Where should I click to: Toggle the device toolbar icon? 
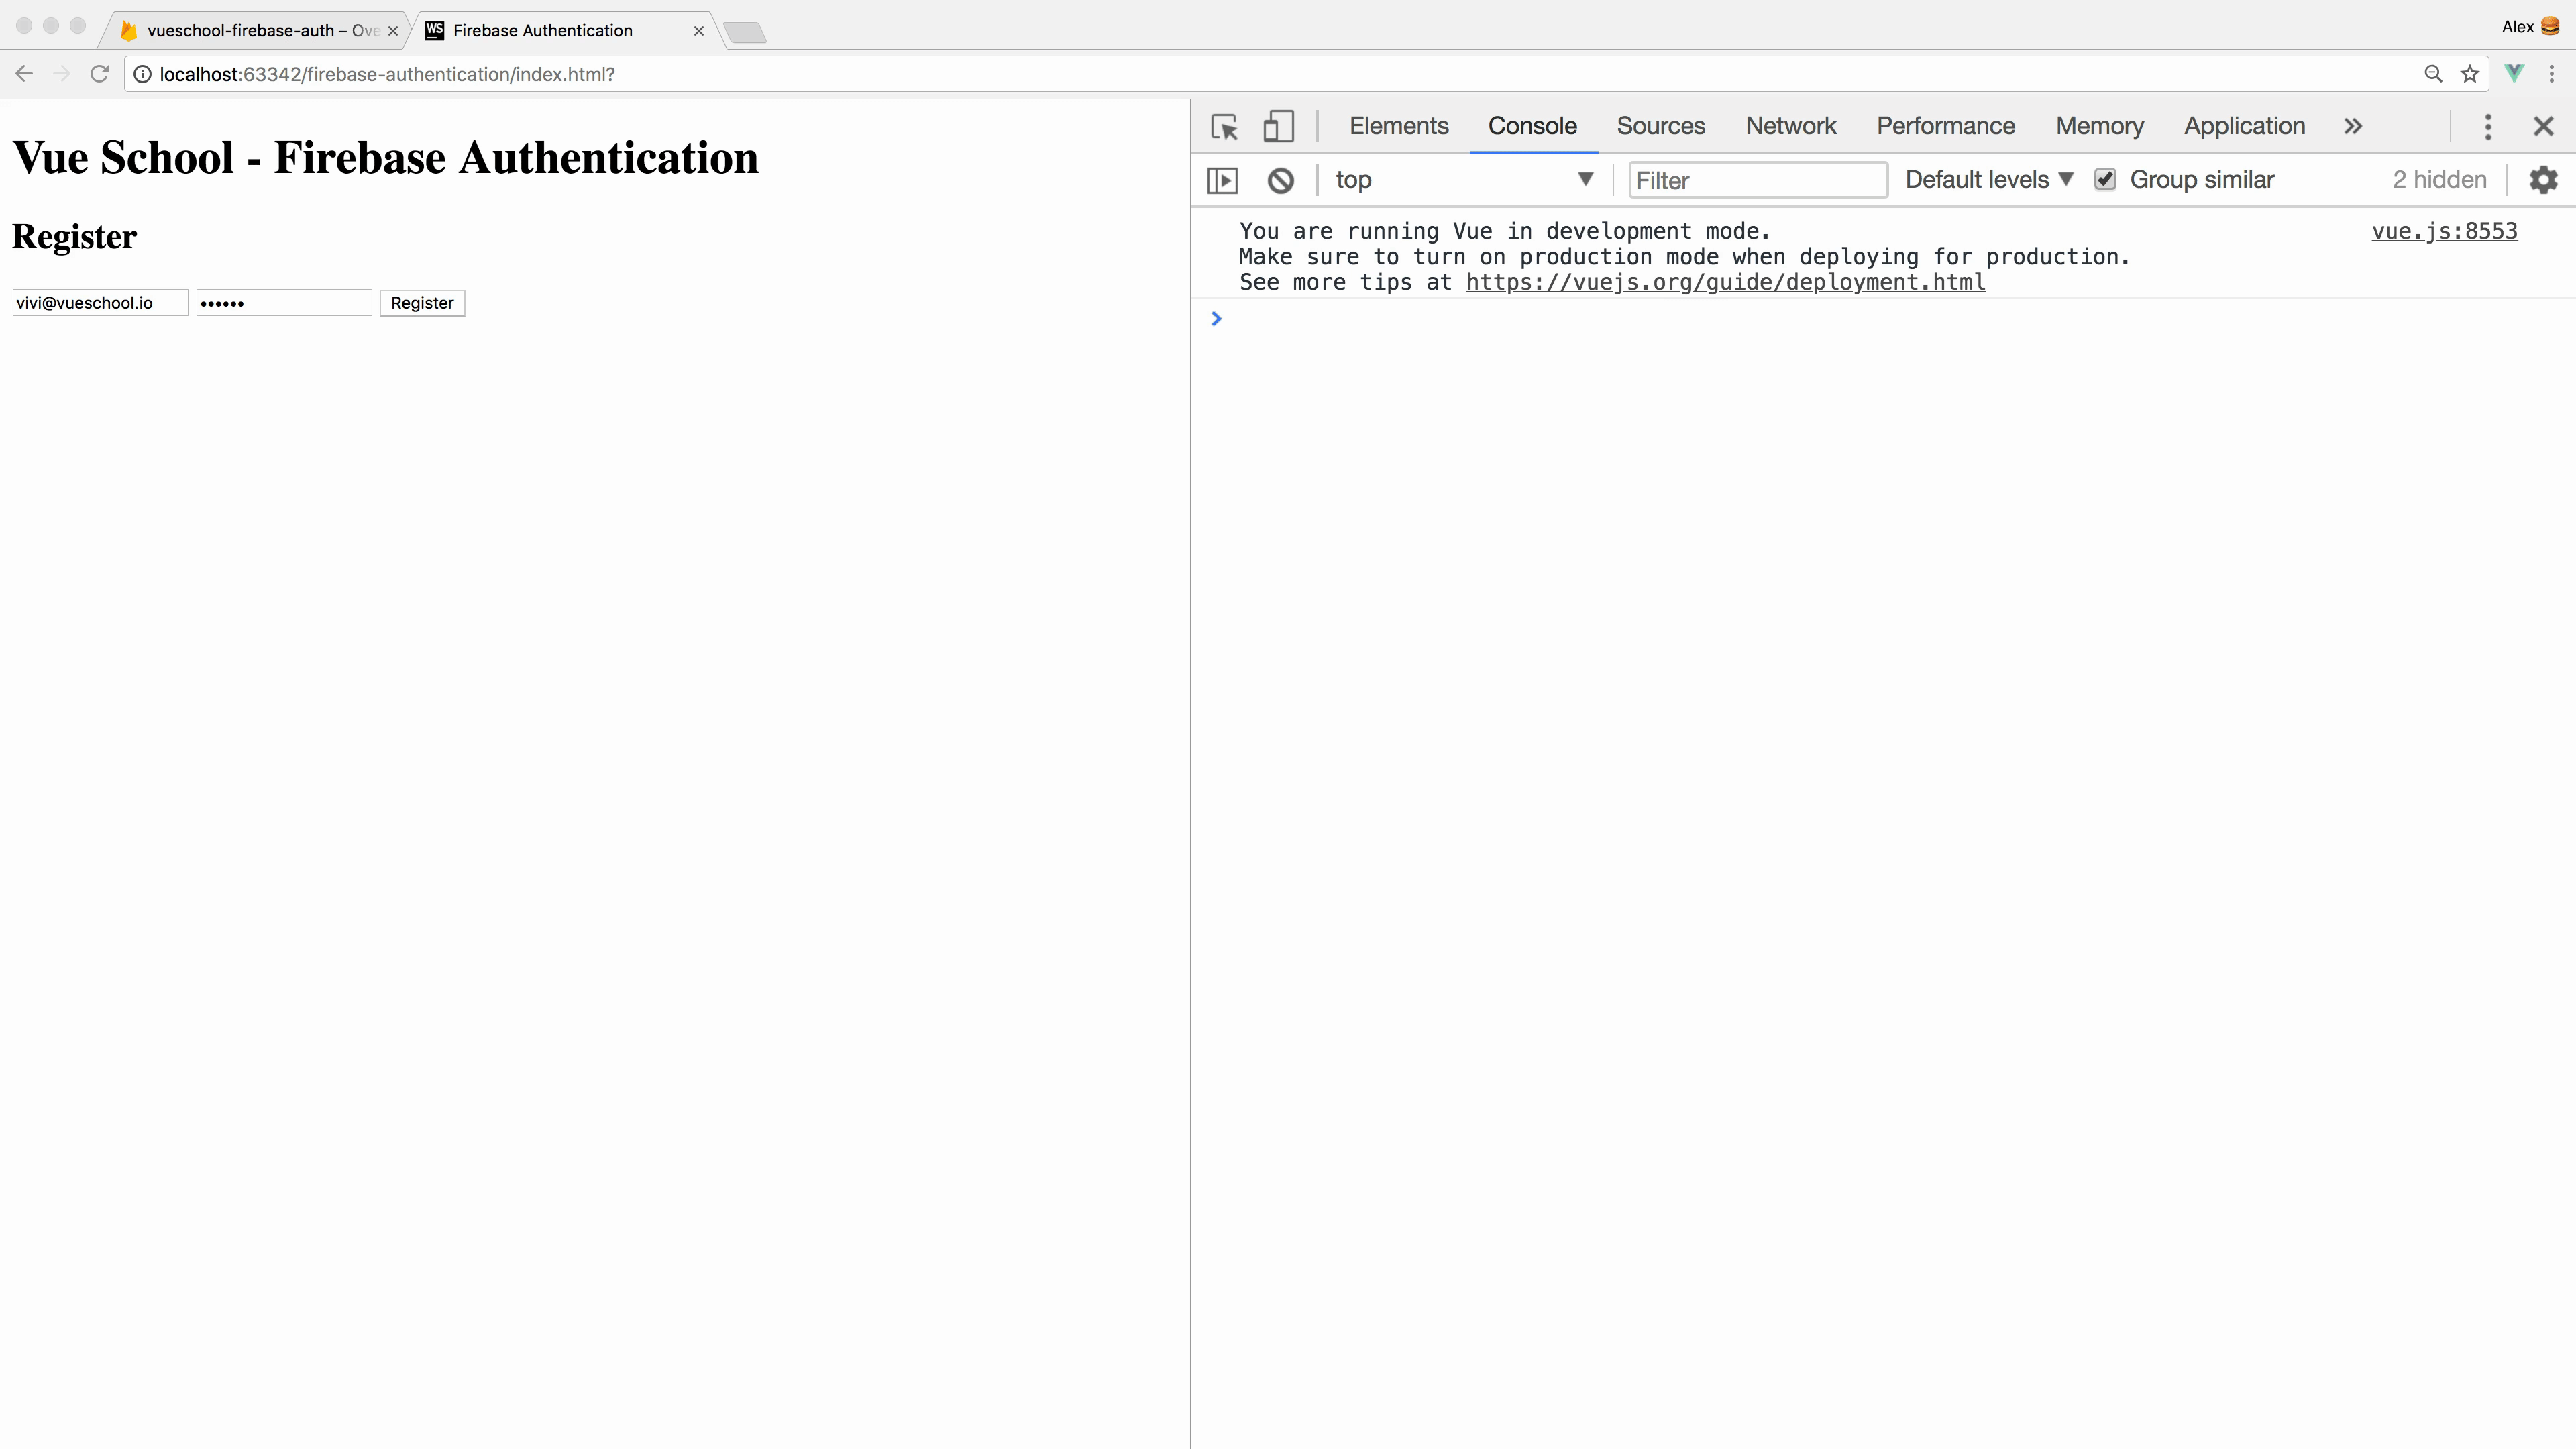[1278, 126]
